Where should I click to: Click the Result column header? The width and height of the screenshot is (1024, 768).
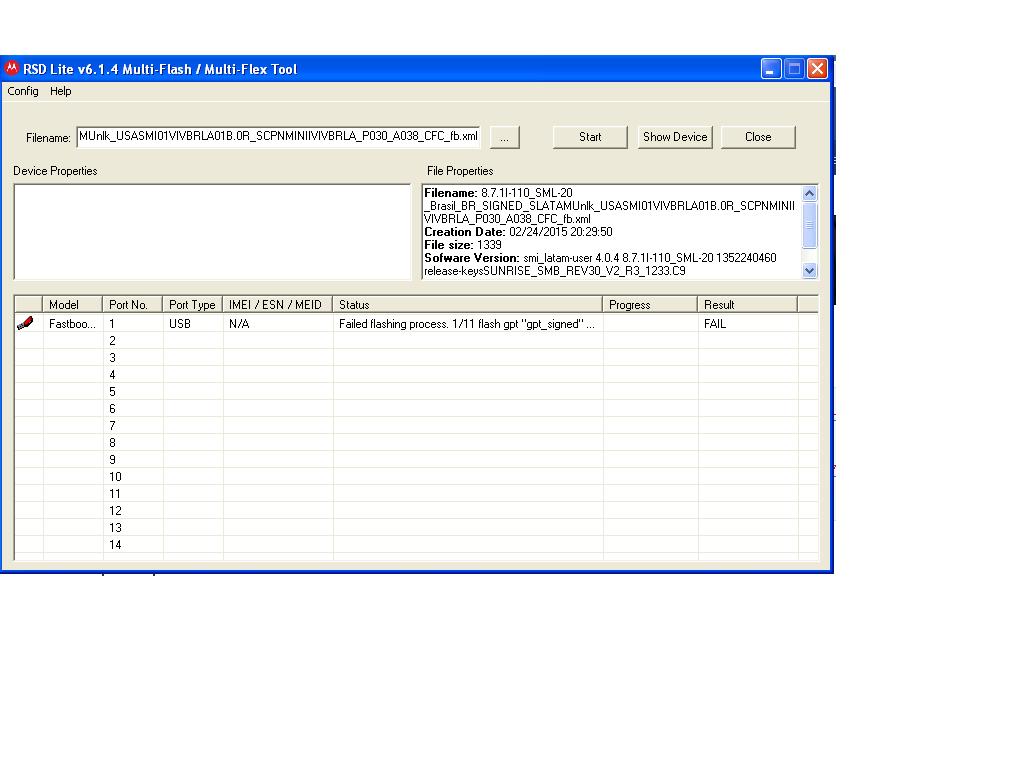(x=748, y=305)
